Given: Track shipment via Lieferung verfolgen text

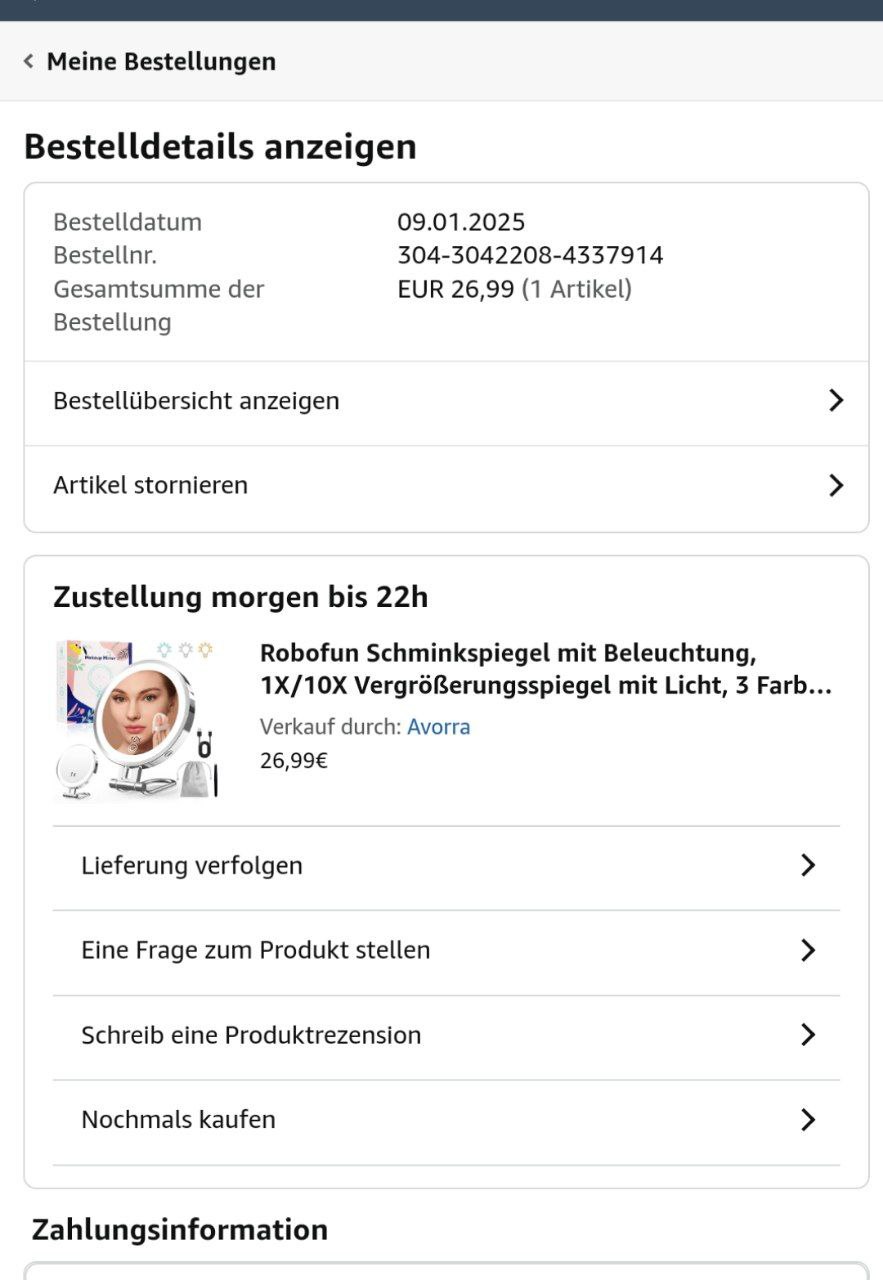Looking at the screenshot, I should coord(192,865).
